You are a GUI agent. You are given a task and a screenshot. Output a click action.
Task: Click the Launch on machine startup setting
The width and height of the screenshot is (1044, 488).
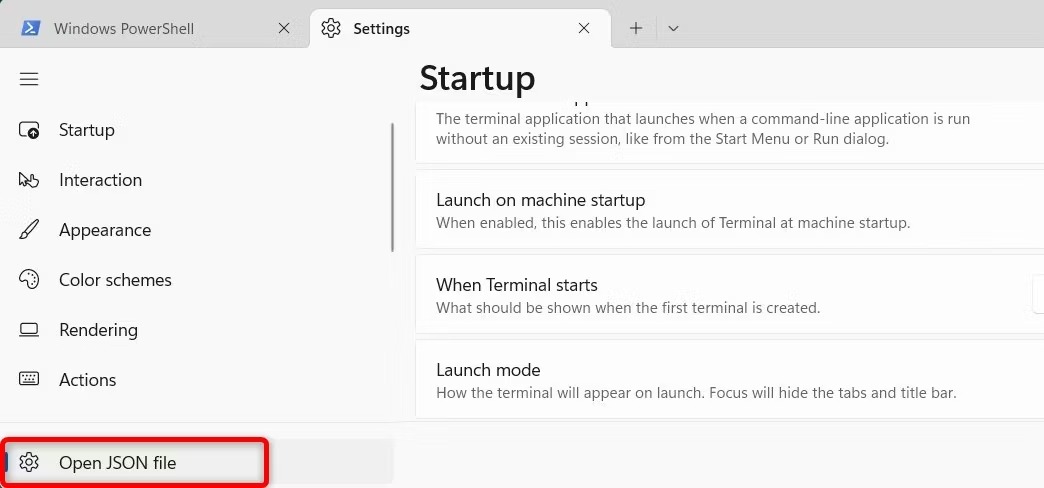730,209
